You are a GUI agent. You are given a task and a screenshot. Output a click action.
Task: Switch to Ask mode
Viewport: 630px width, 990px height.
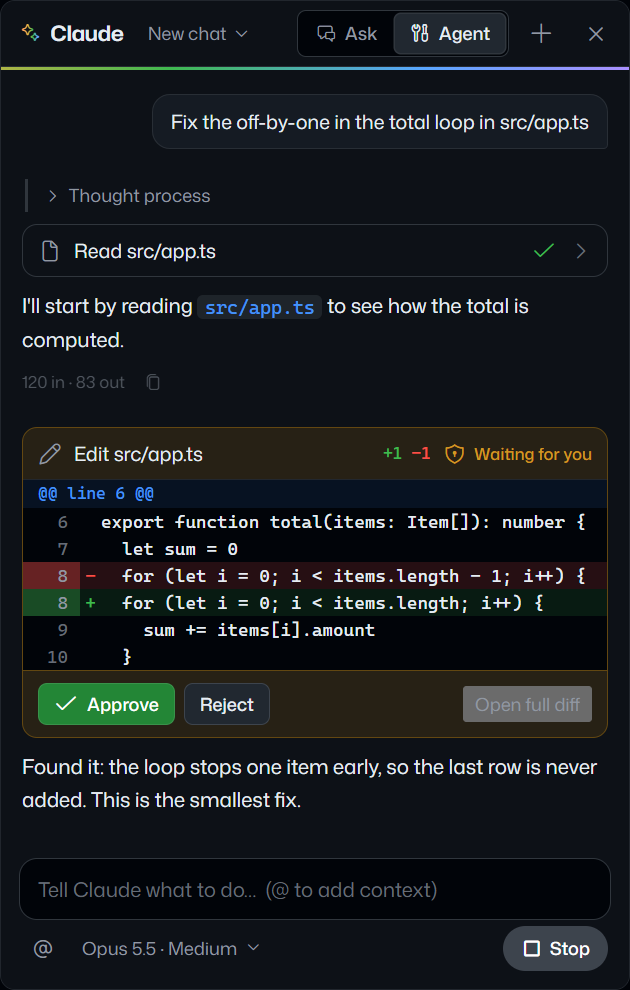(x=347, y=33)
